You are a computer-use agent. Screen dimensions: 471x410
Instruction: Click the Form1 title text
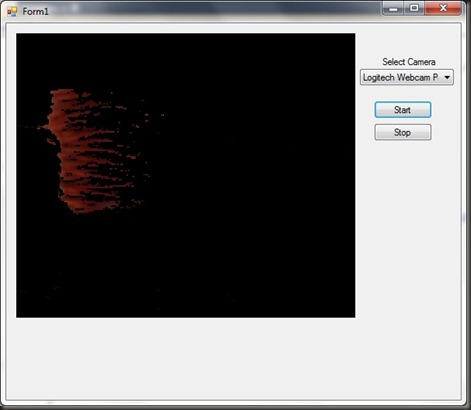(x=35, y=12)
